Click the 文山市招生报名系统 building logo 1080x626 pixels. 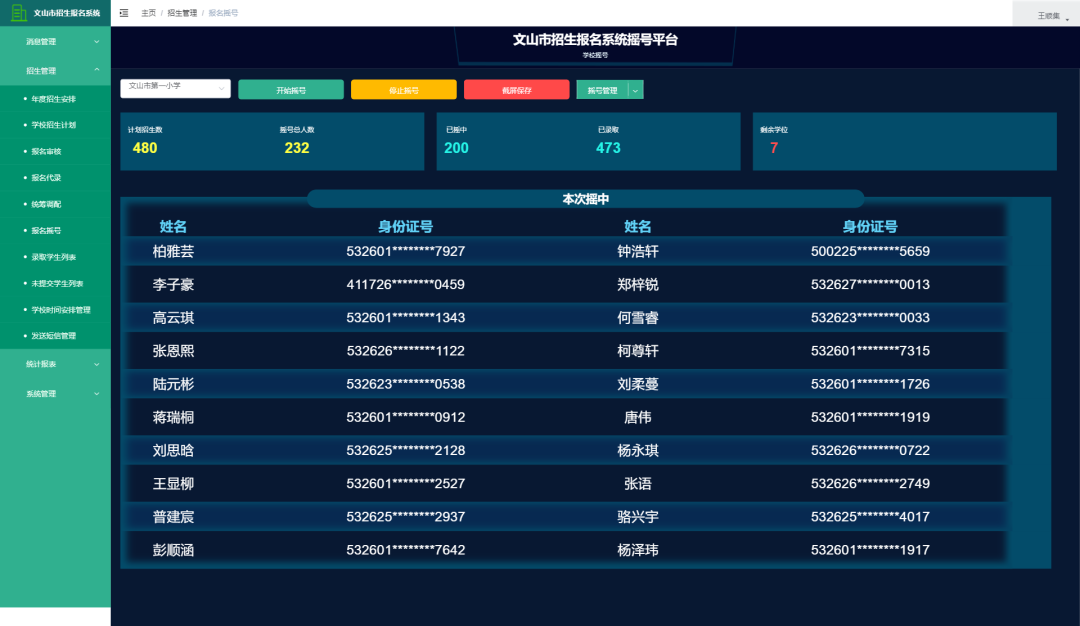coord(16,13)
